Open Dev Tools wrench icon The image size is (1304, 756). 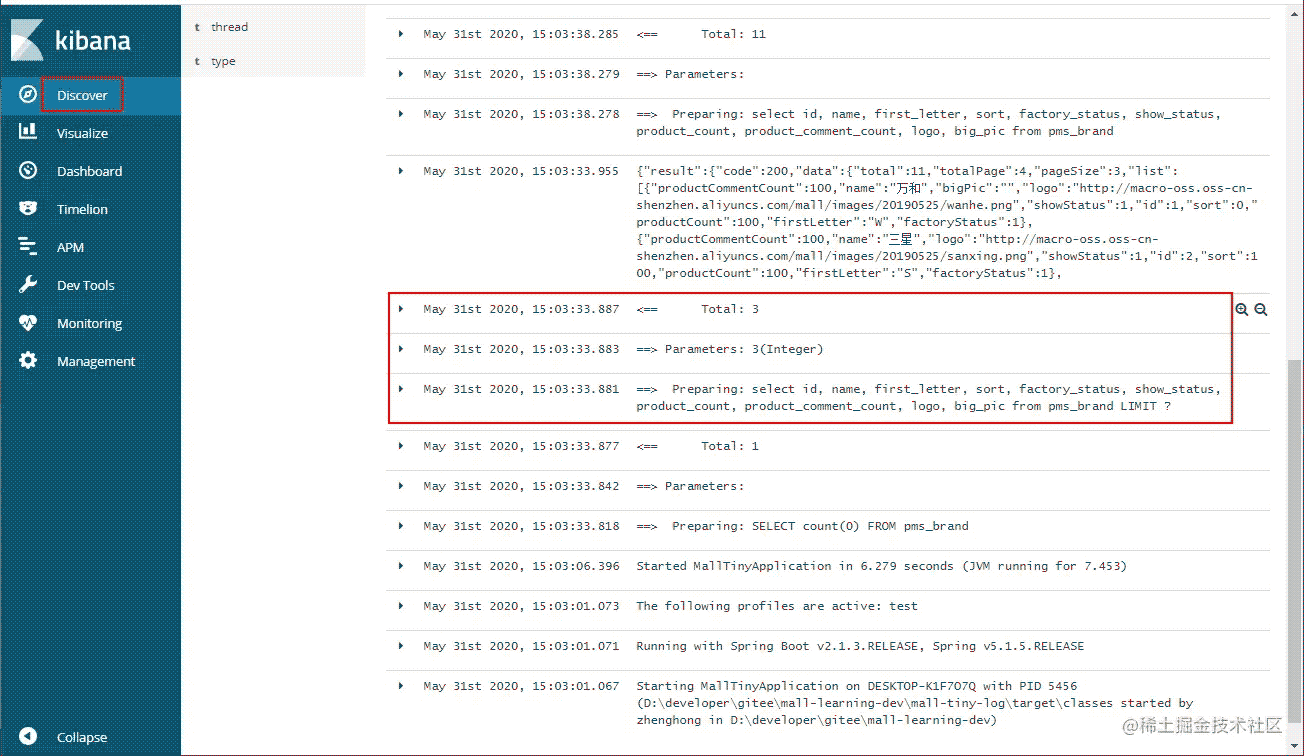tap(28, 285)
